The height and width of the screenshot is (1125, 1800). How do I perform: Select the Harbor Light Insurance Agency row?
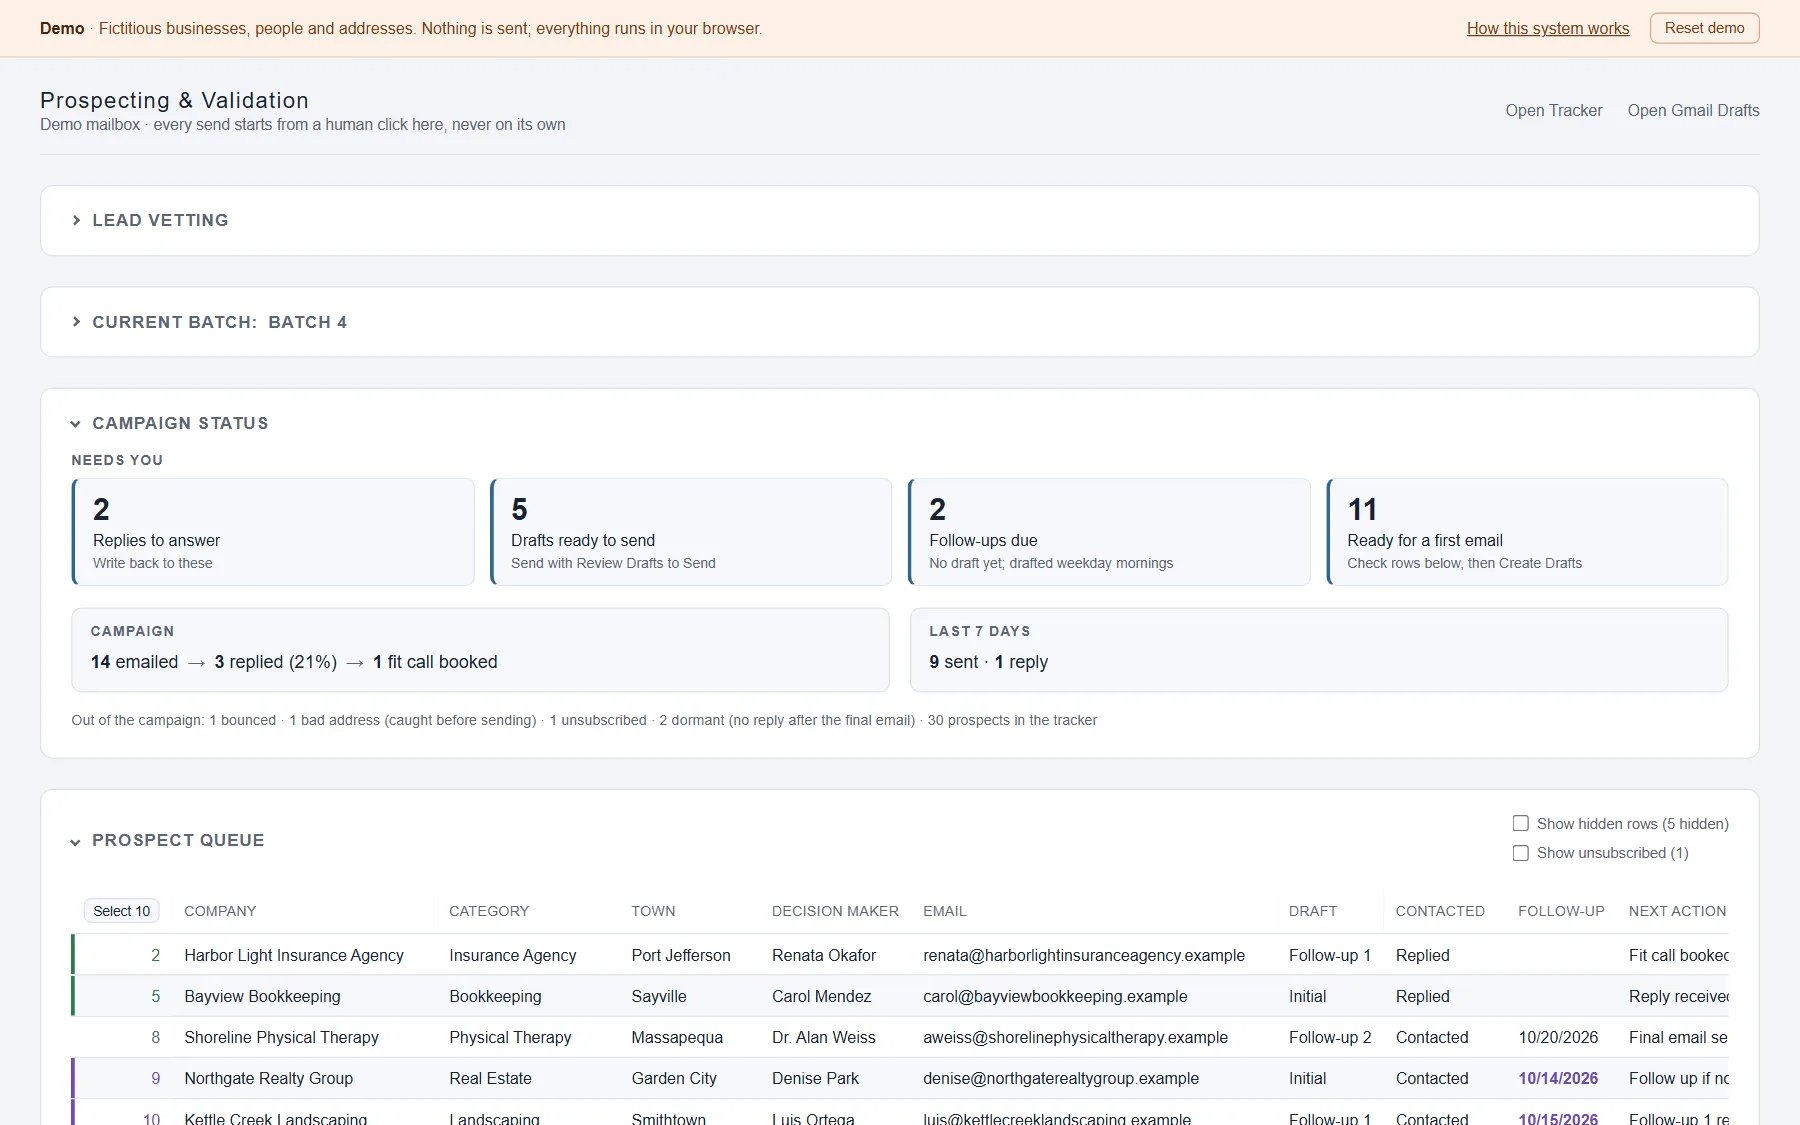[900, 955]
